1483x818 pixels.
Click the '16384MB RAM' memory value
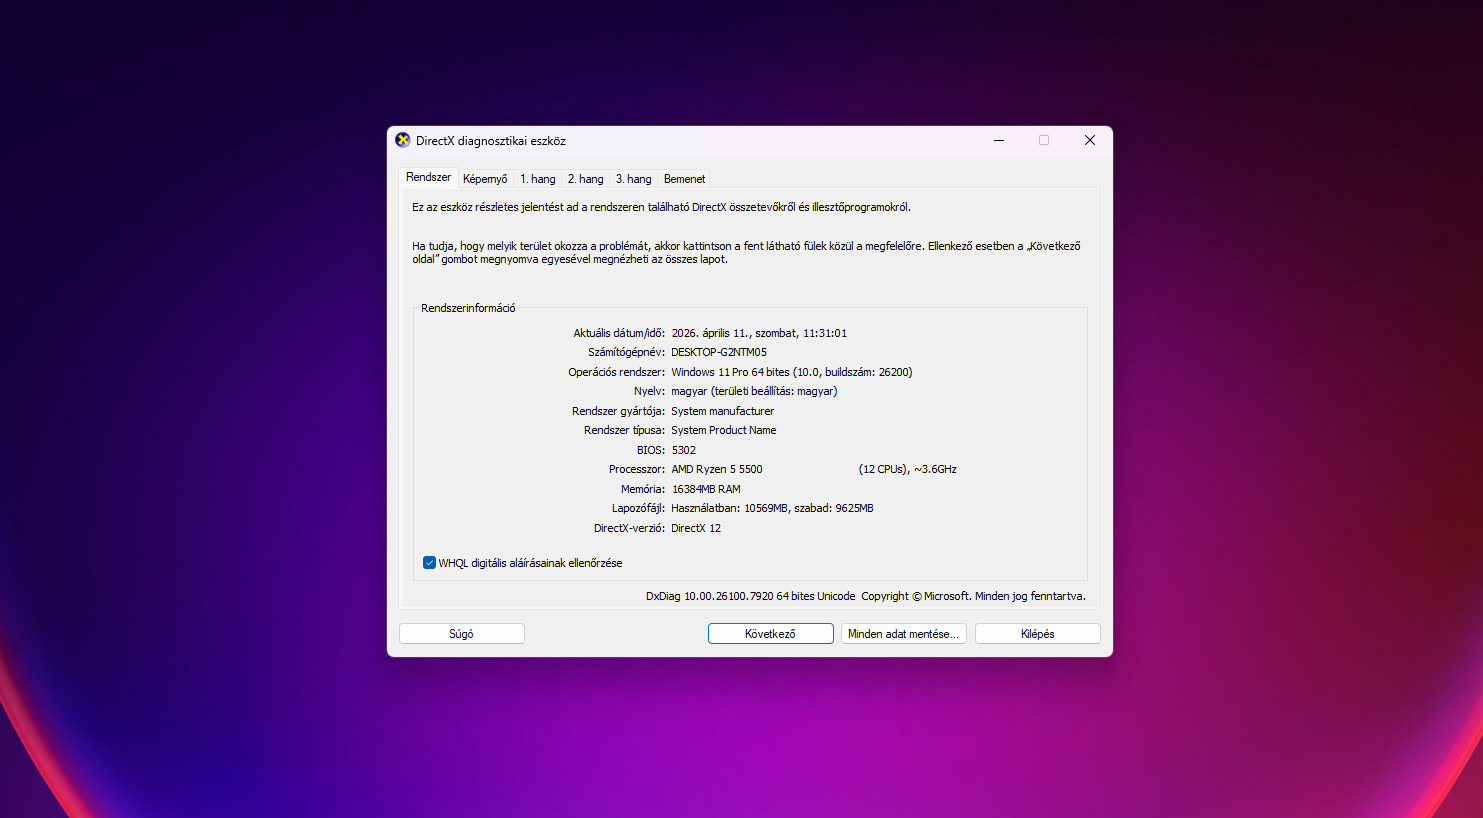click(x=706, y=489)
